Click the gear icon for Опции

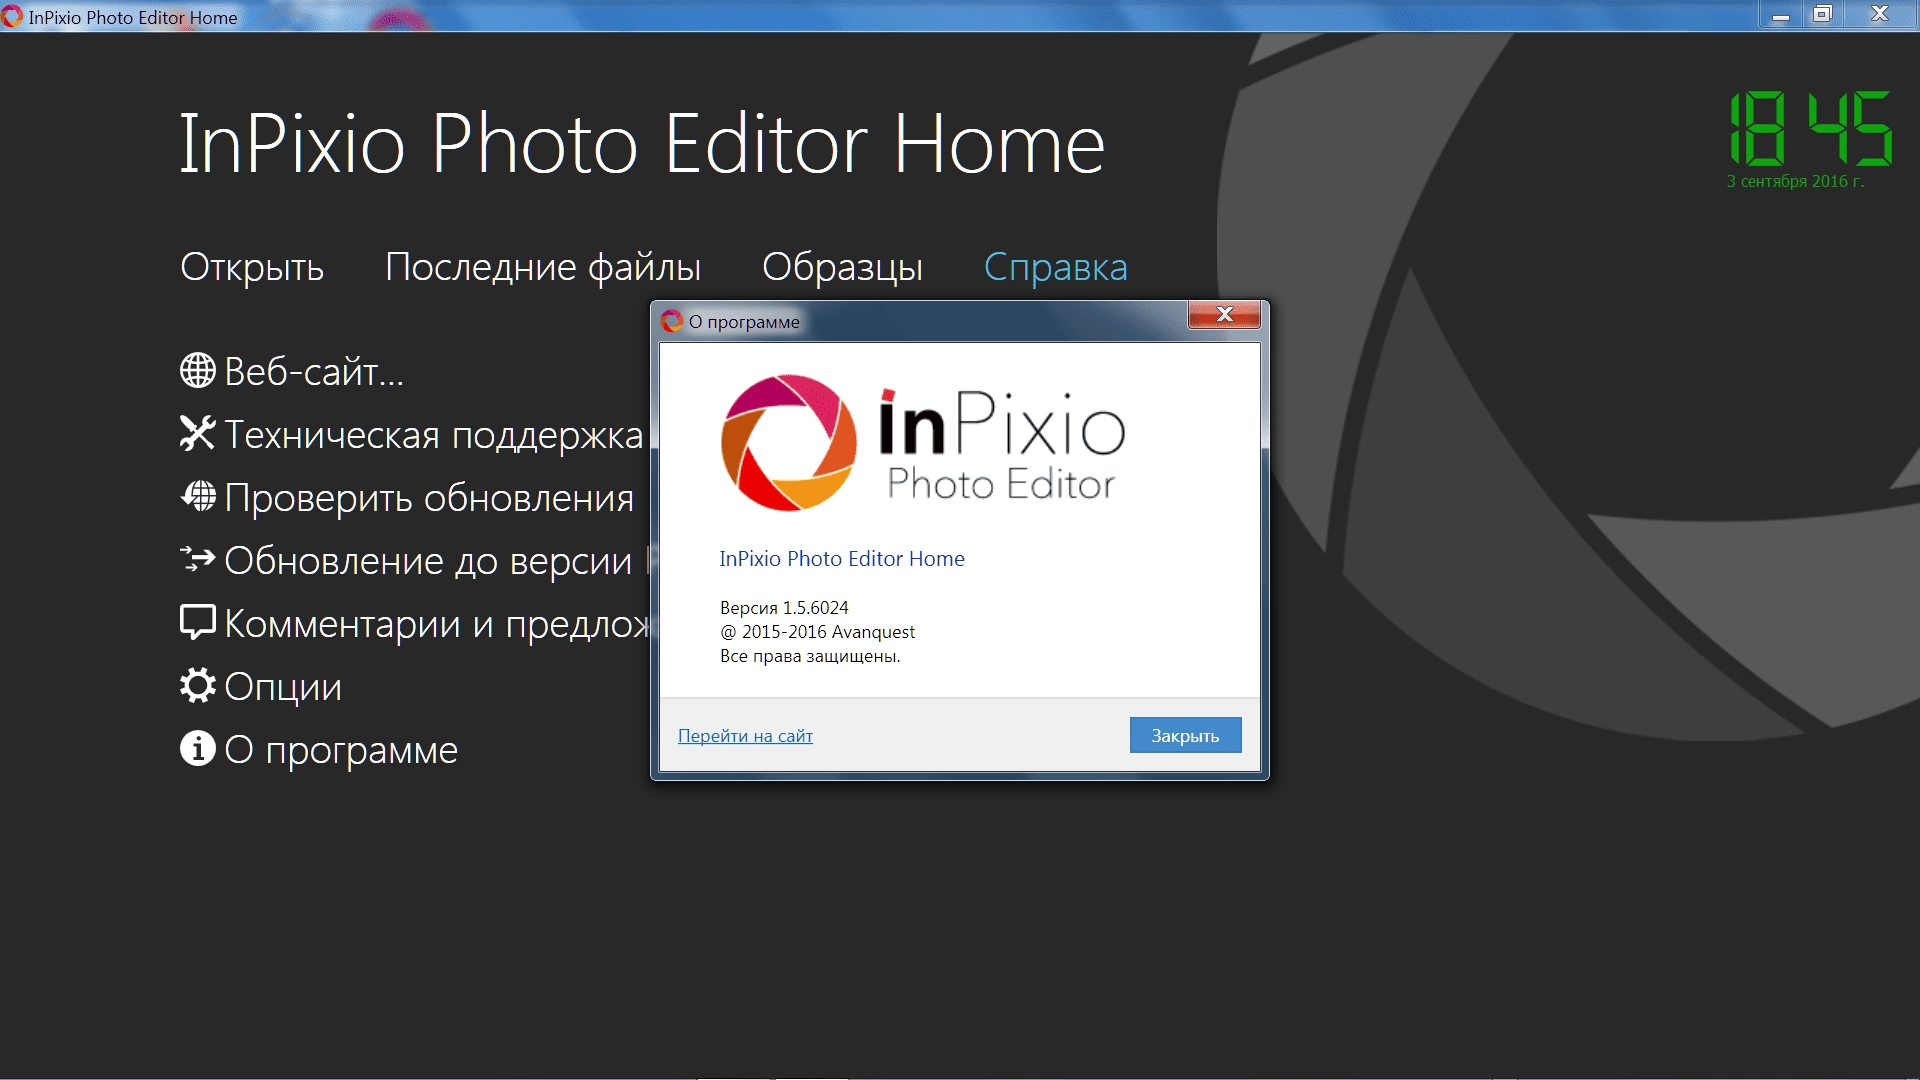coord(197,685)
